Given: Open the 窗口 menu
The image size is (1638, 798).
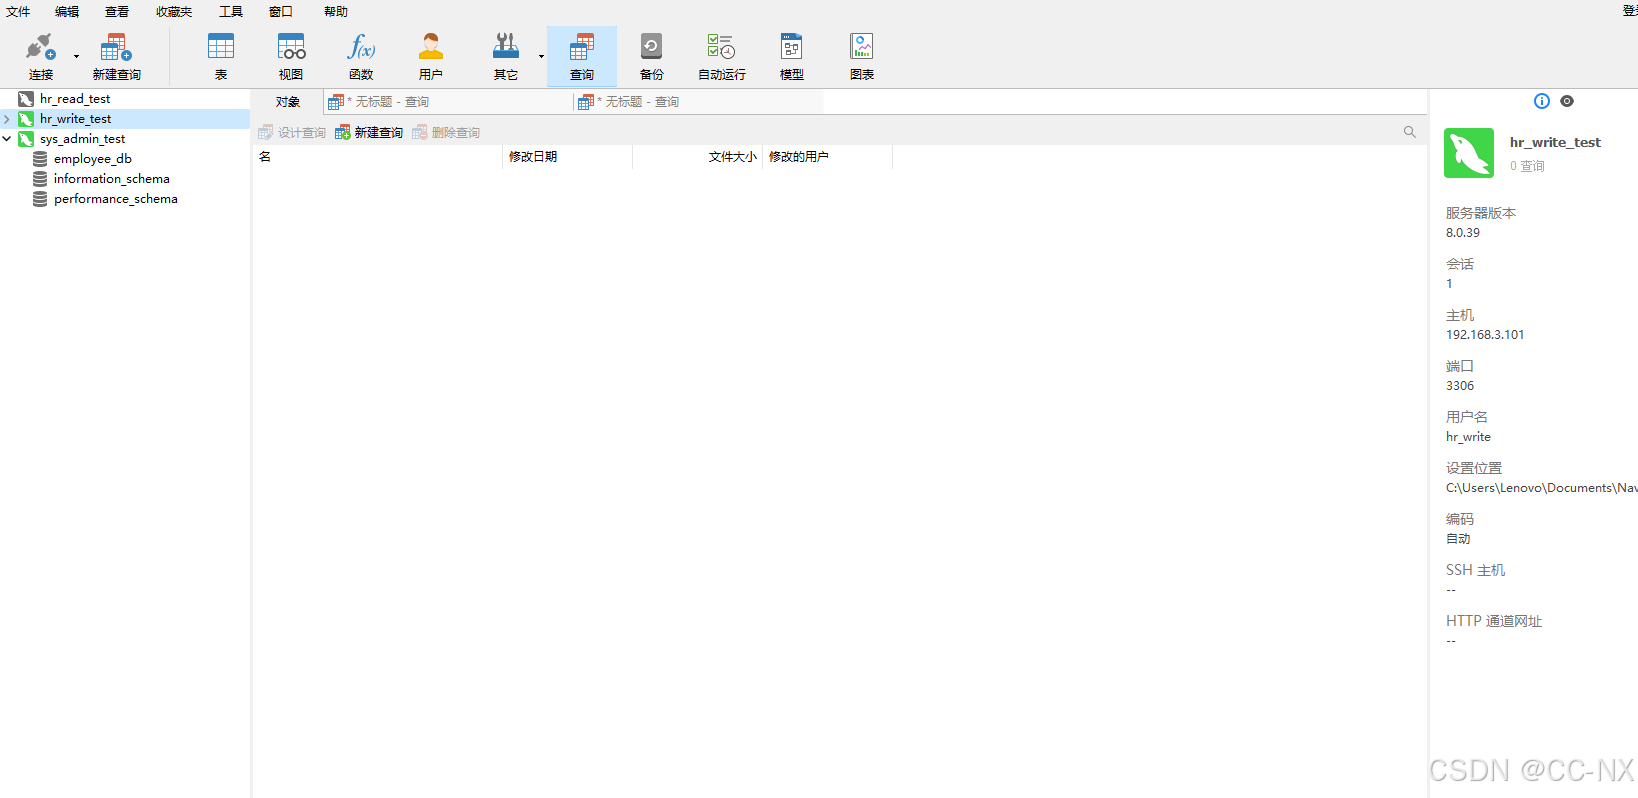Looking at the screenshot, I should click(281, 12).
